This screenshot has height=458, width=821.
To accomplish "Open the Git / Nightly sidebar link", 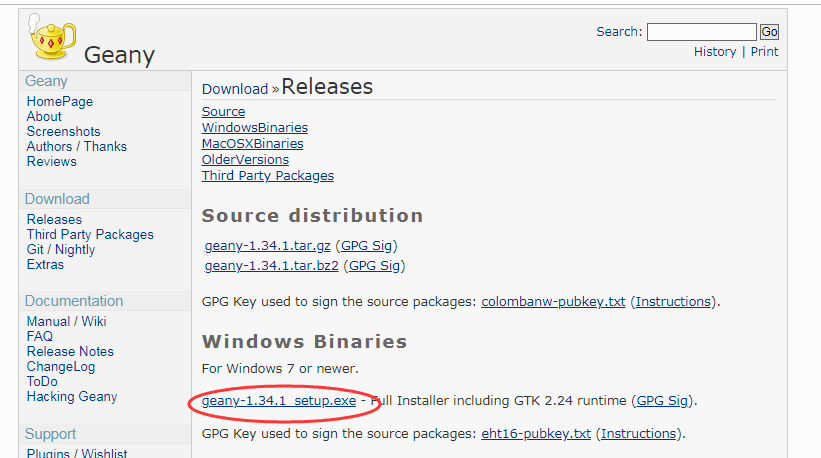I will pos(61,250).
